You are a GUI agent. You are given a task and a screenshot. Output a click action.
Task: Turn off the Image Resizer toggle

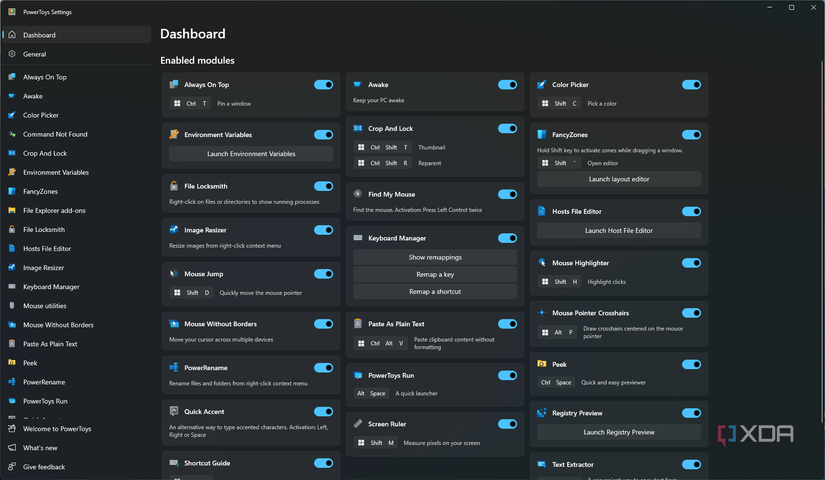click(x=324, y=230)
